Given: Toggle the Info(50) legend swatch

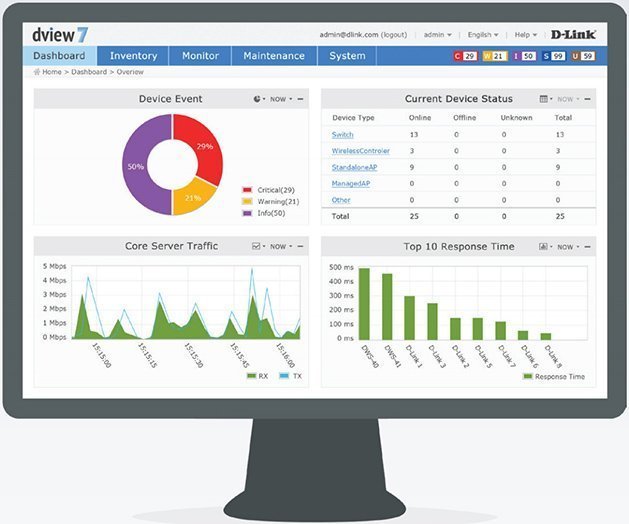Looking at the screenshot, I should 247,213.
